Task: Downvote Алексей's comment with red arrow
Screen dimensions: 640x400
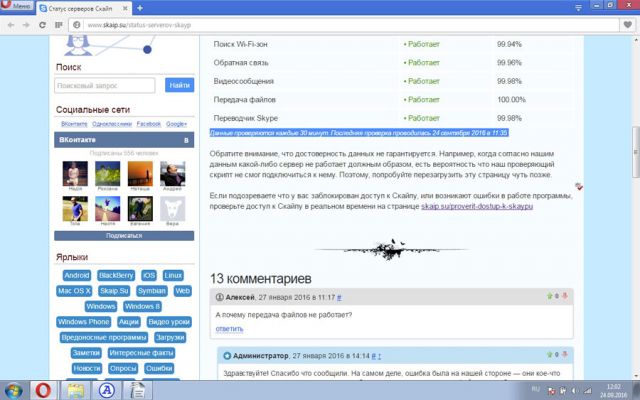Action: (x=565, y=296)
